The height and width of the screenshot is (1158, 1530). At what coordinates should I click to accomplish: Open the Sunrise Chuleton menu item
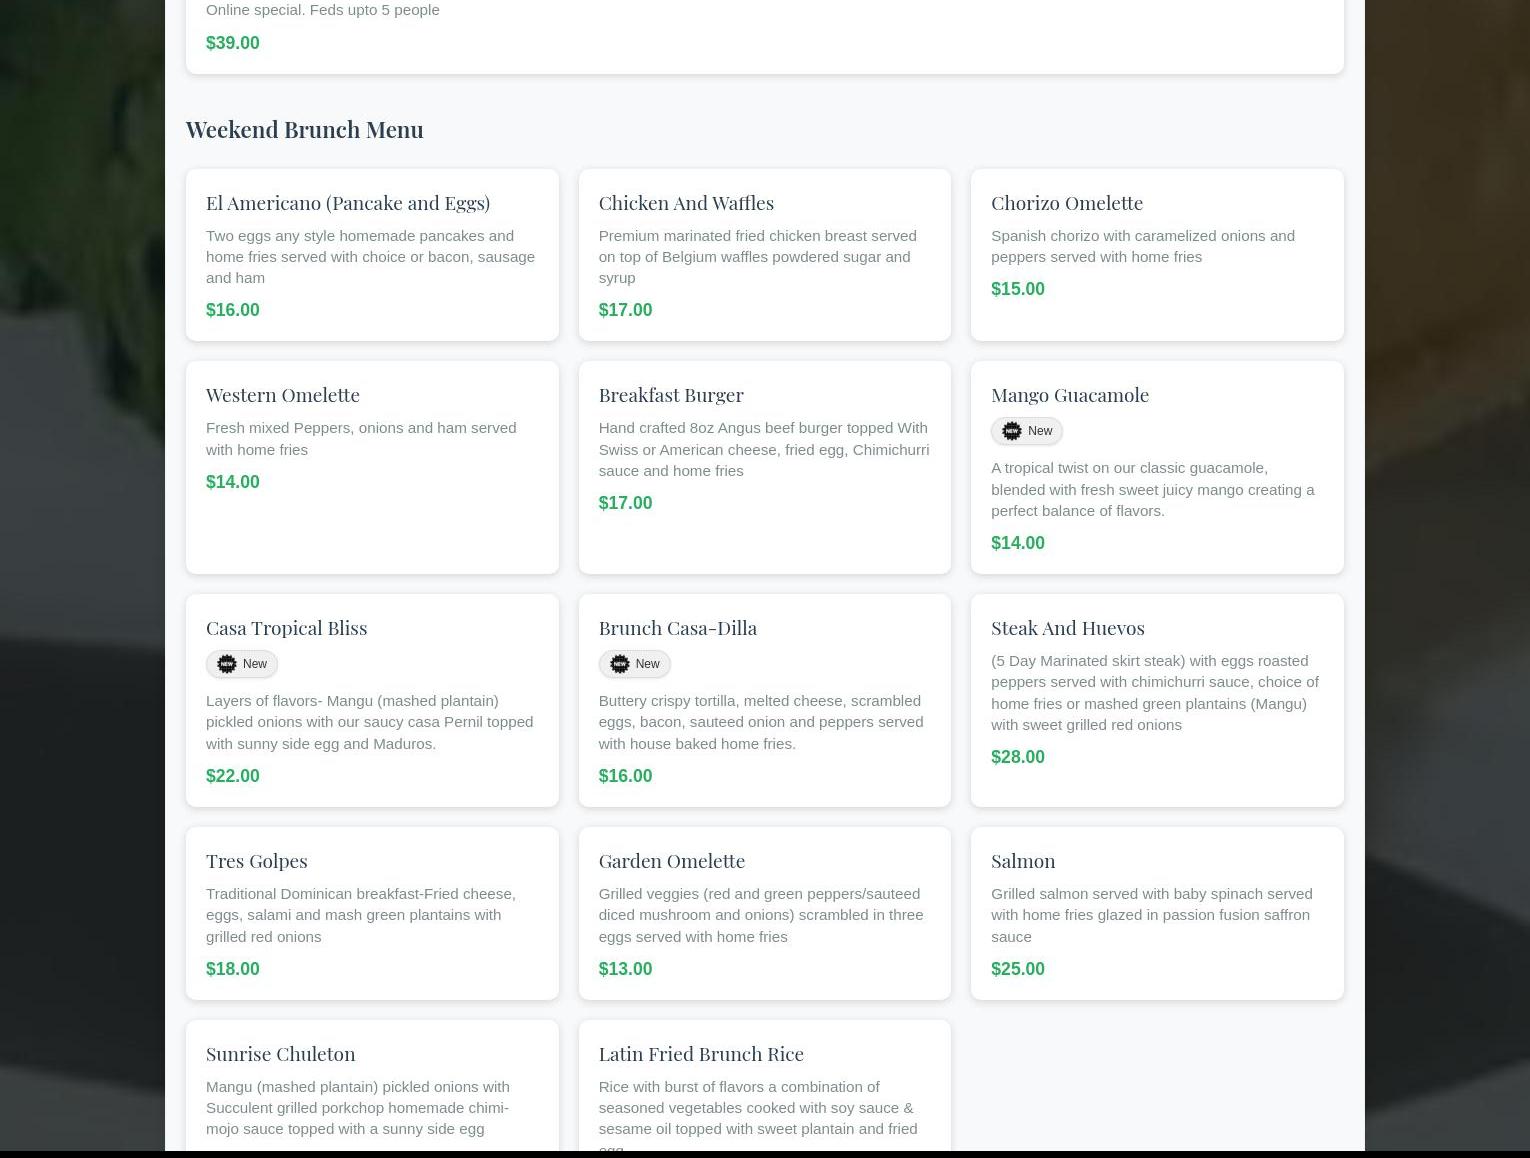280,1053
